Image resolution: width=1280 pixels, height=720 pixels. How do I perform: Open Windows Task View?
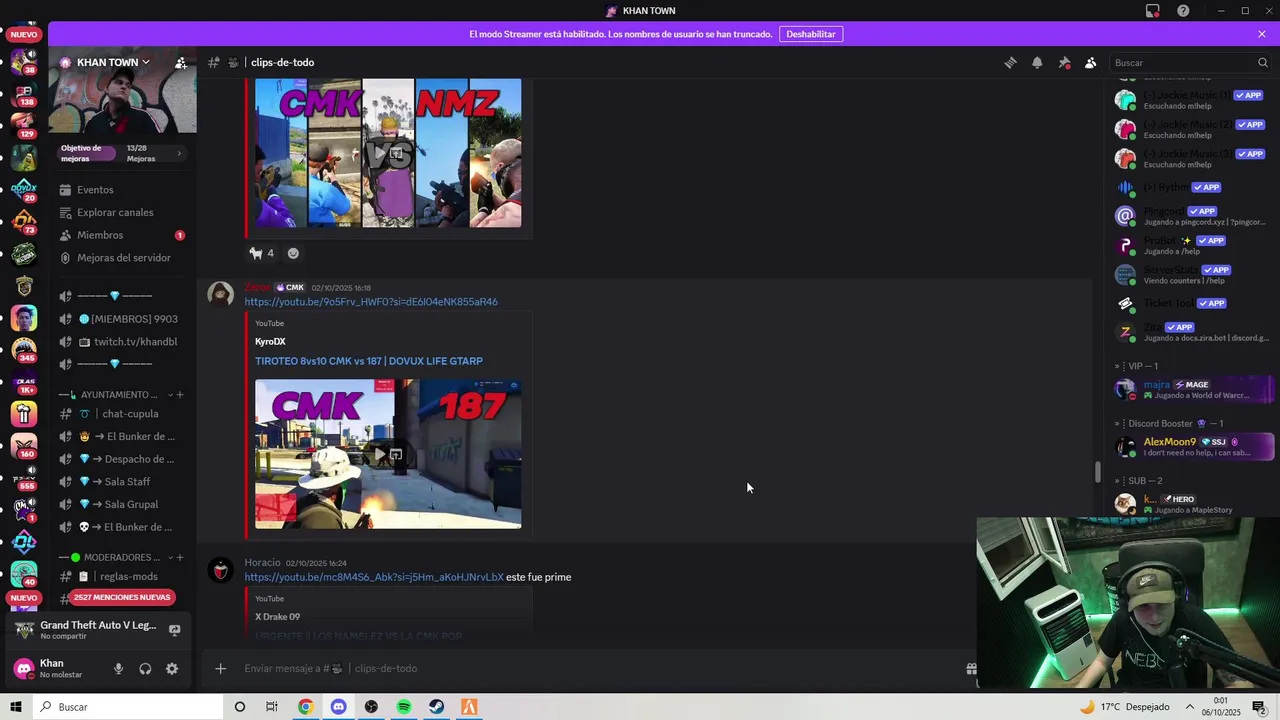pos(272,707)
